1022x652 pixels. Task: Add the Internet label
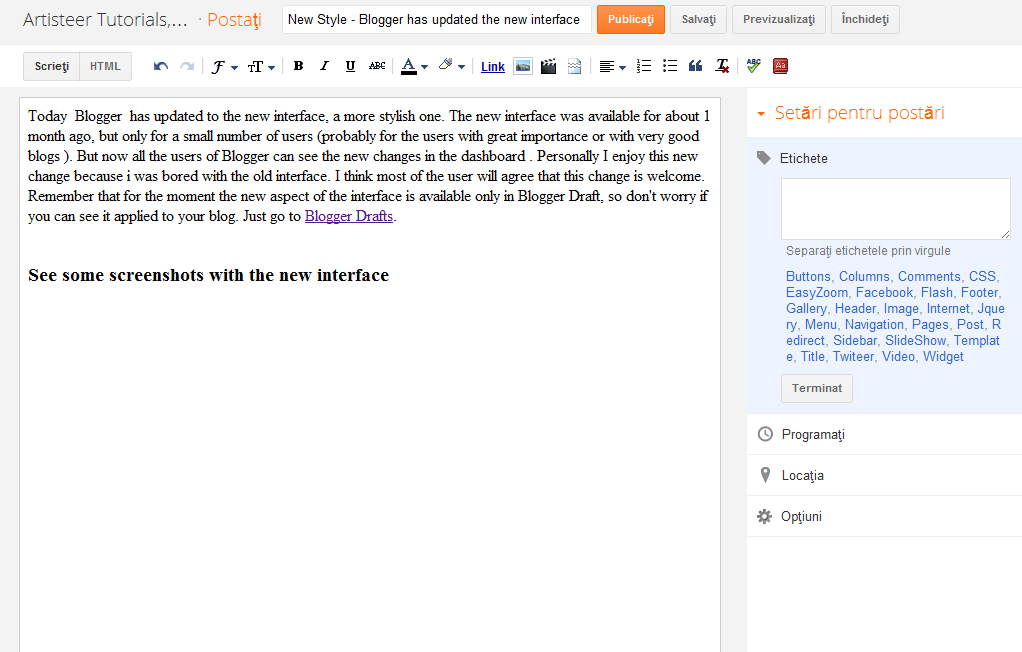948,308
